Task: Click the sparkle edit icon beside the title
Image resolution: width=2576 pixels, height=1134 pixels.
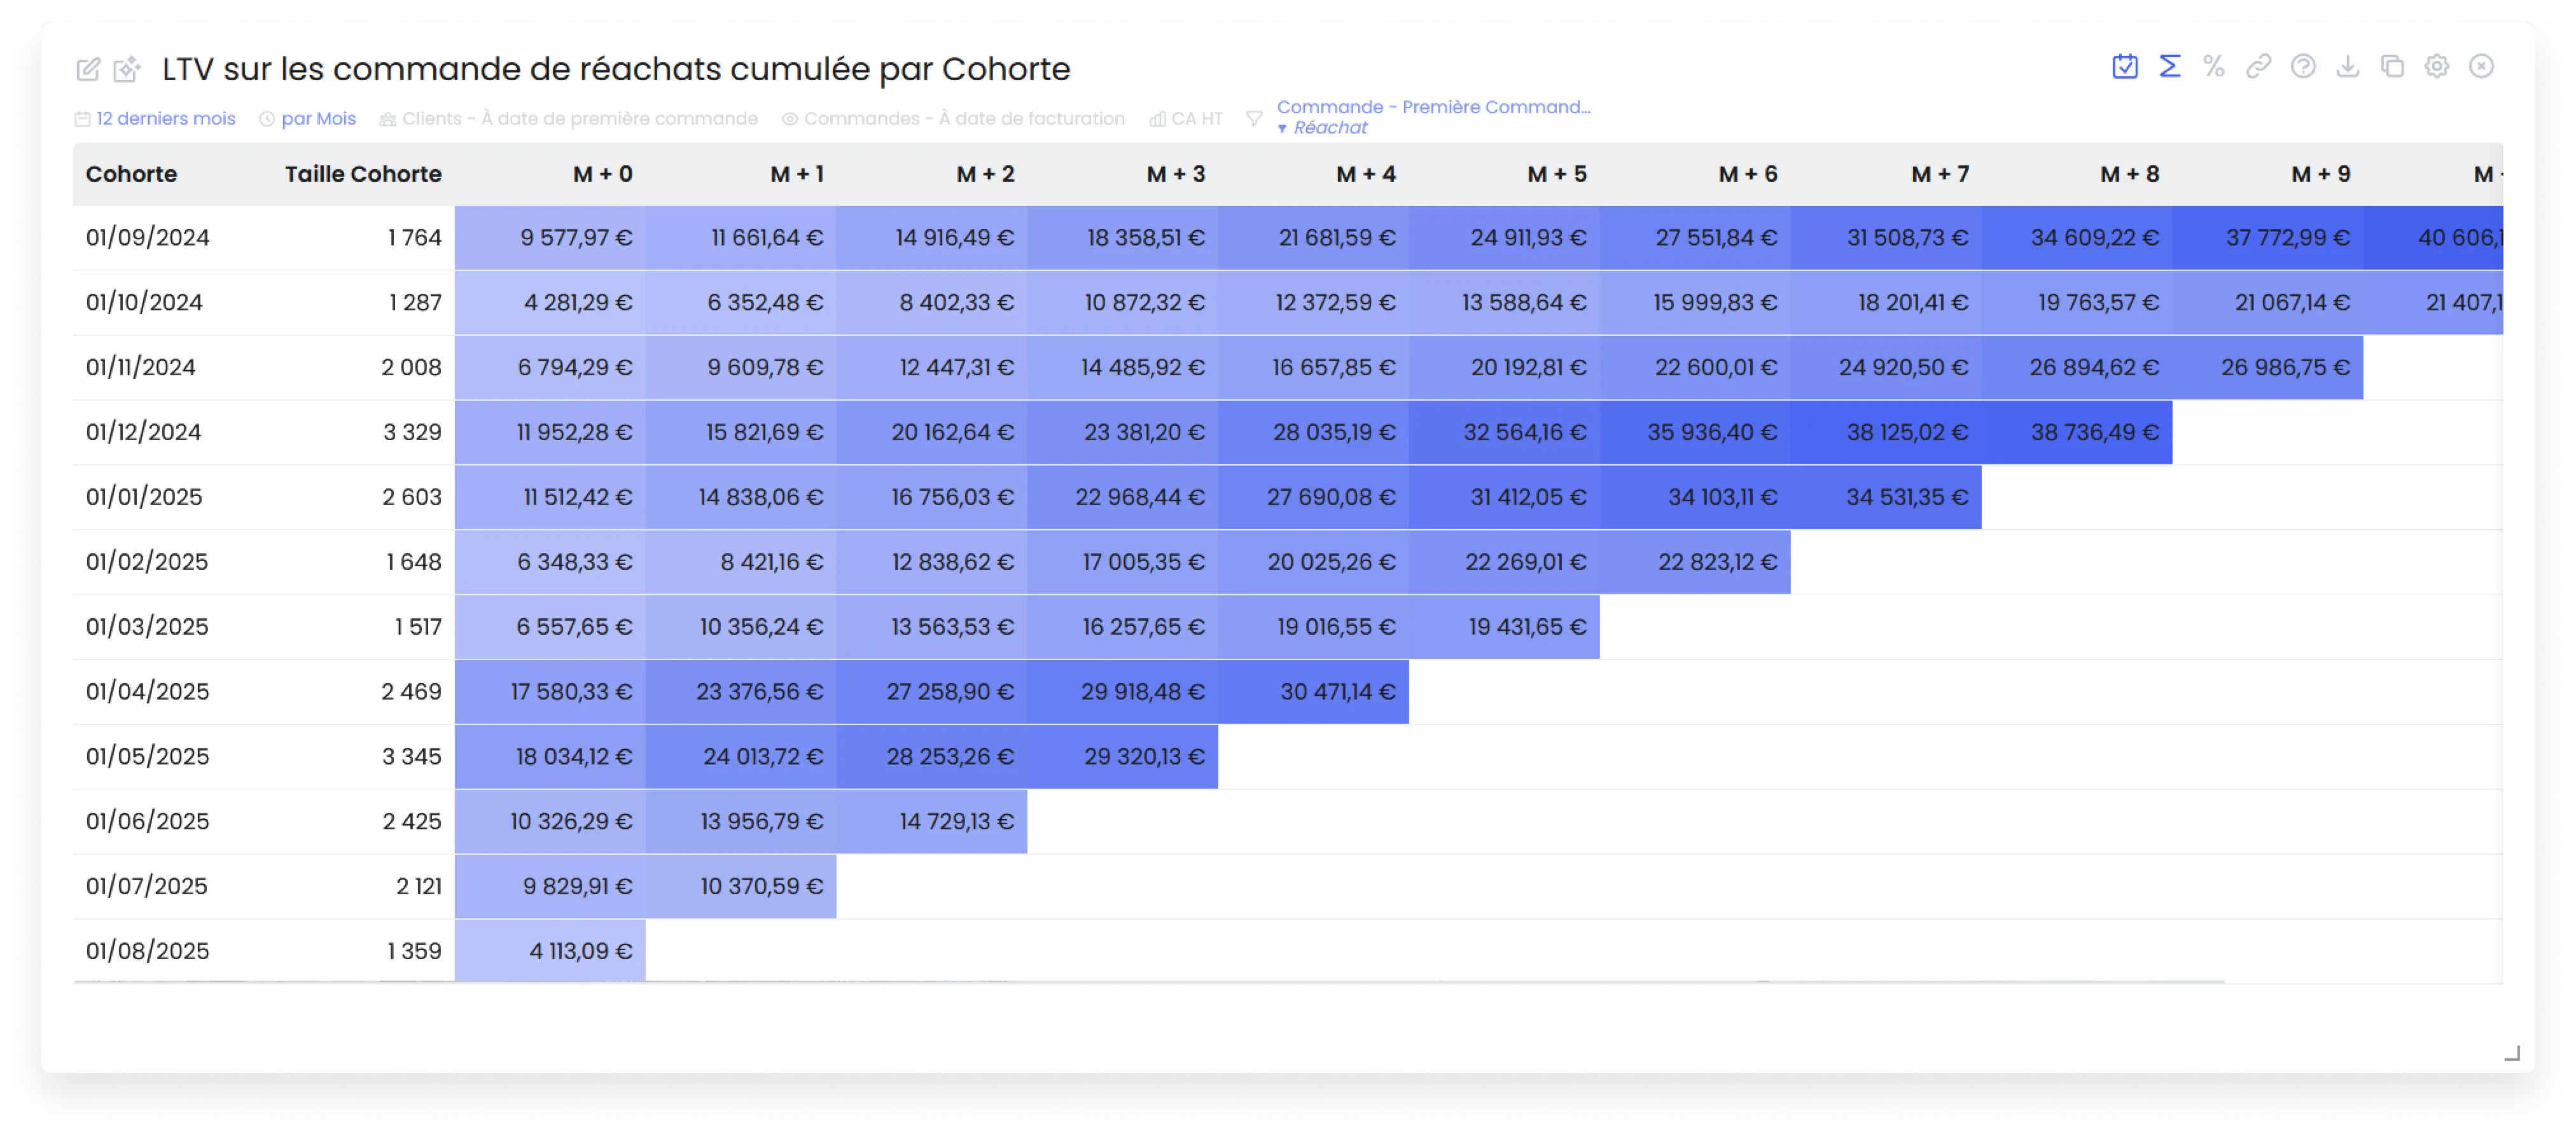Action: [x=126, y=69]
